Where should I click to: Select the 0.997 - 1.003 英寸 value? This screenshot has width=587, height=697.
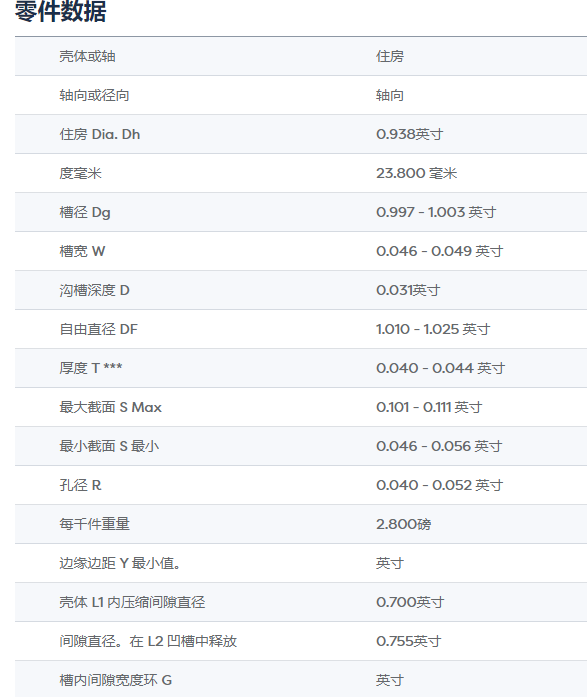(436, 212)
